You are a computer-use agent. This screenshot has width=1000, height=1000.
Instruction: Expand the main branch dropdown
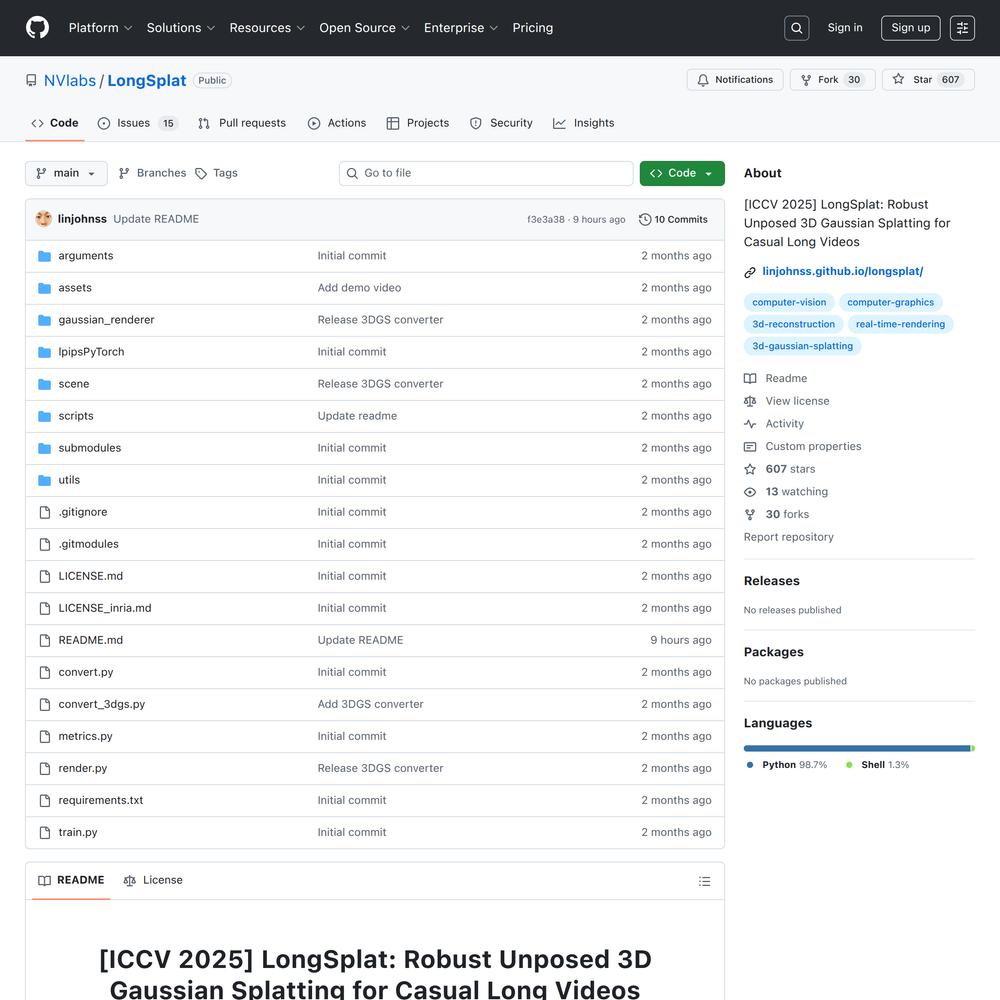(x=66, y=173)
